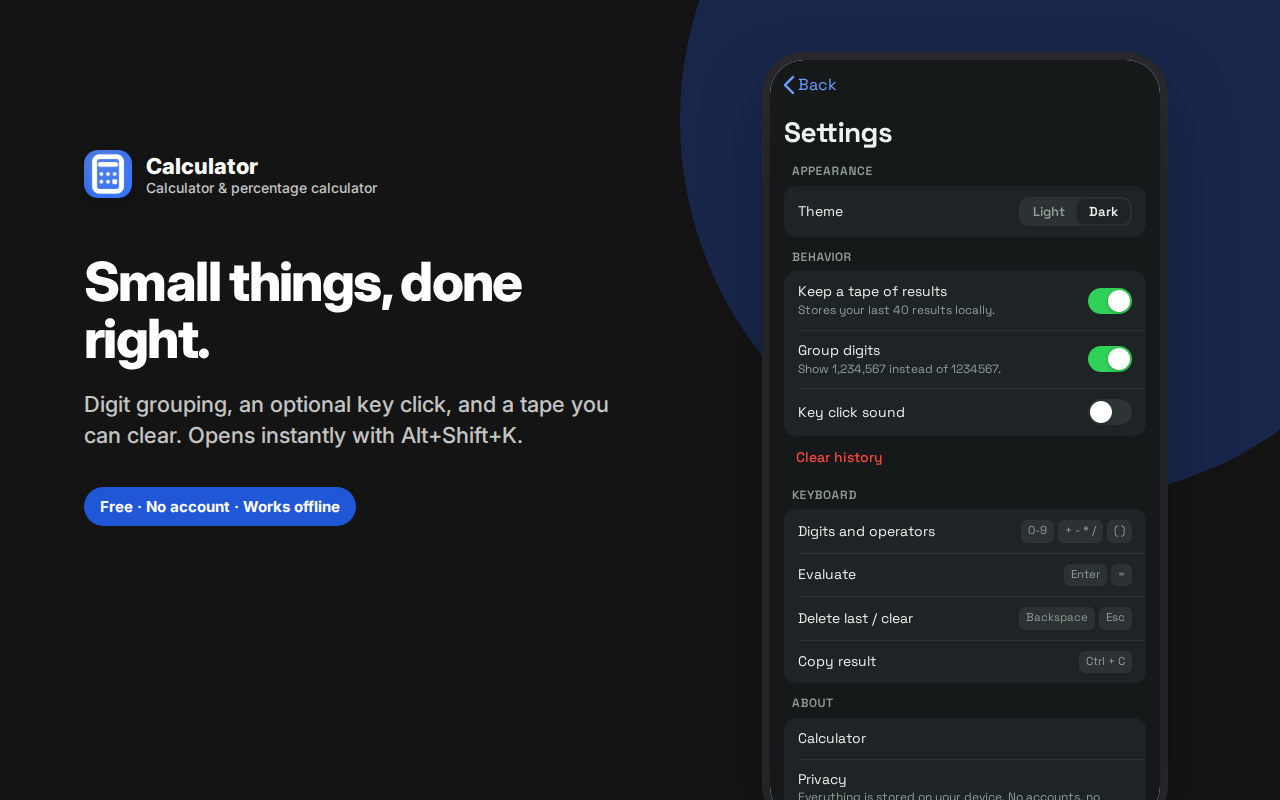
Task: Disable the Keep a tape of results switch
Action: point(1110,301)
